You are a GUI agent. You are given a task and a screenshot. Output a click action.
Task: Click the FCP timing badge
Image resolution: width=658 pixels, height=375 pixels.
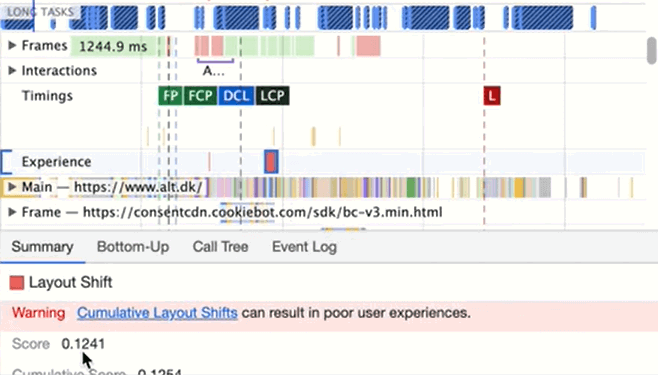tap(200, 96)
